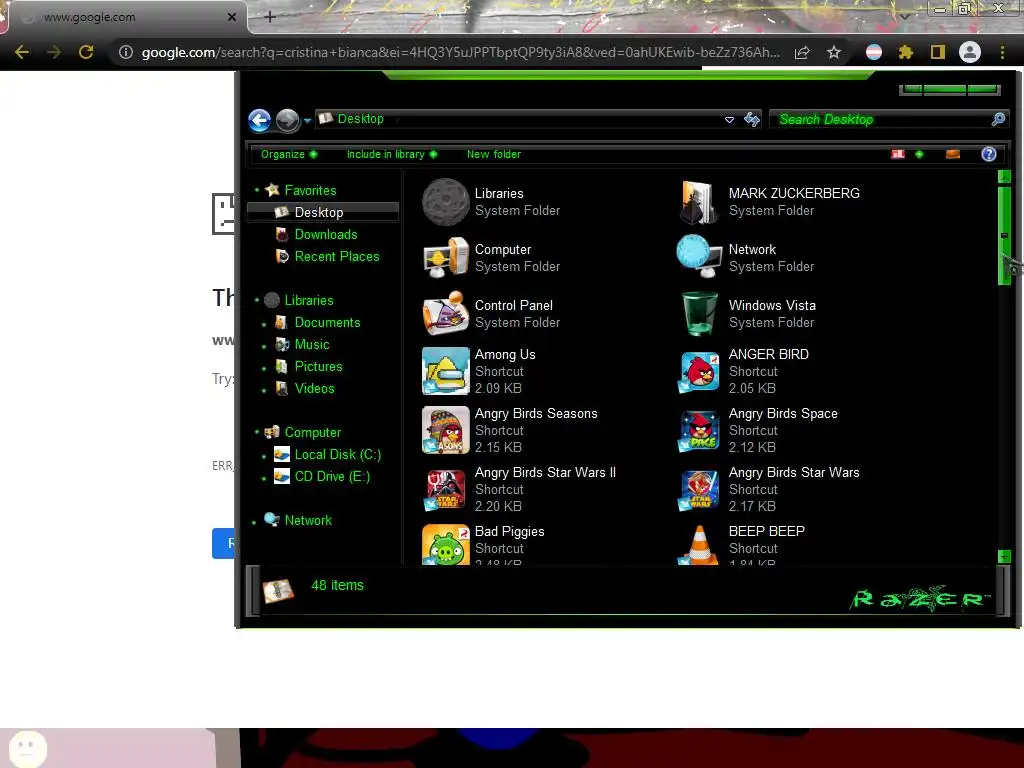Image resolution: width=1024 pixels, height=768 pixels.
Task: Open Local Disk (C:) in navigation pane
Action: point(338,455)
